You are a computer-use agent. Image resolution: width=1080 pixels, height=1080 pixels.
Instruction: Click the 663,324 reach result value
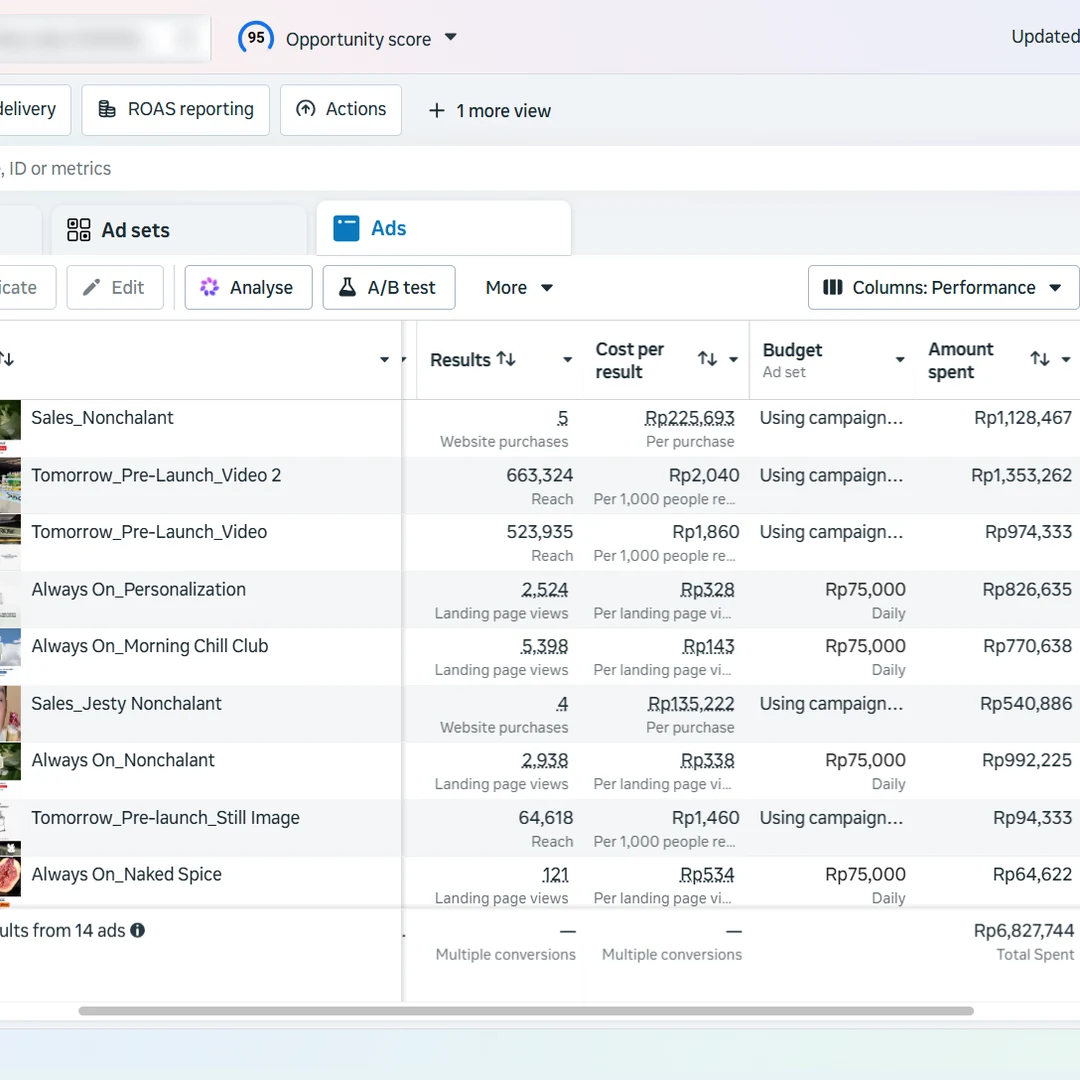pos(539,475)
